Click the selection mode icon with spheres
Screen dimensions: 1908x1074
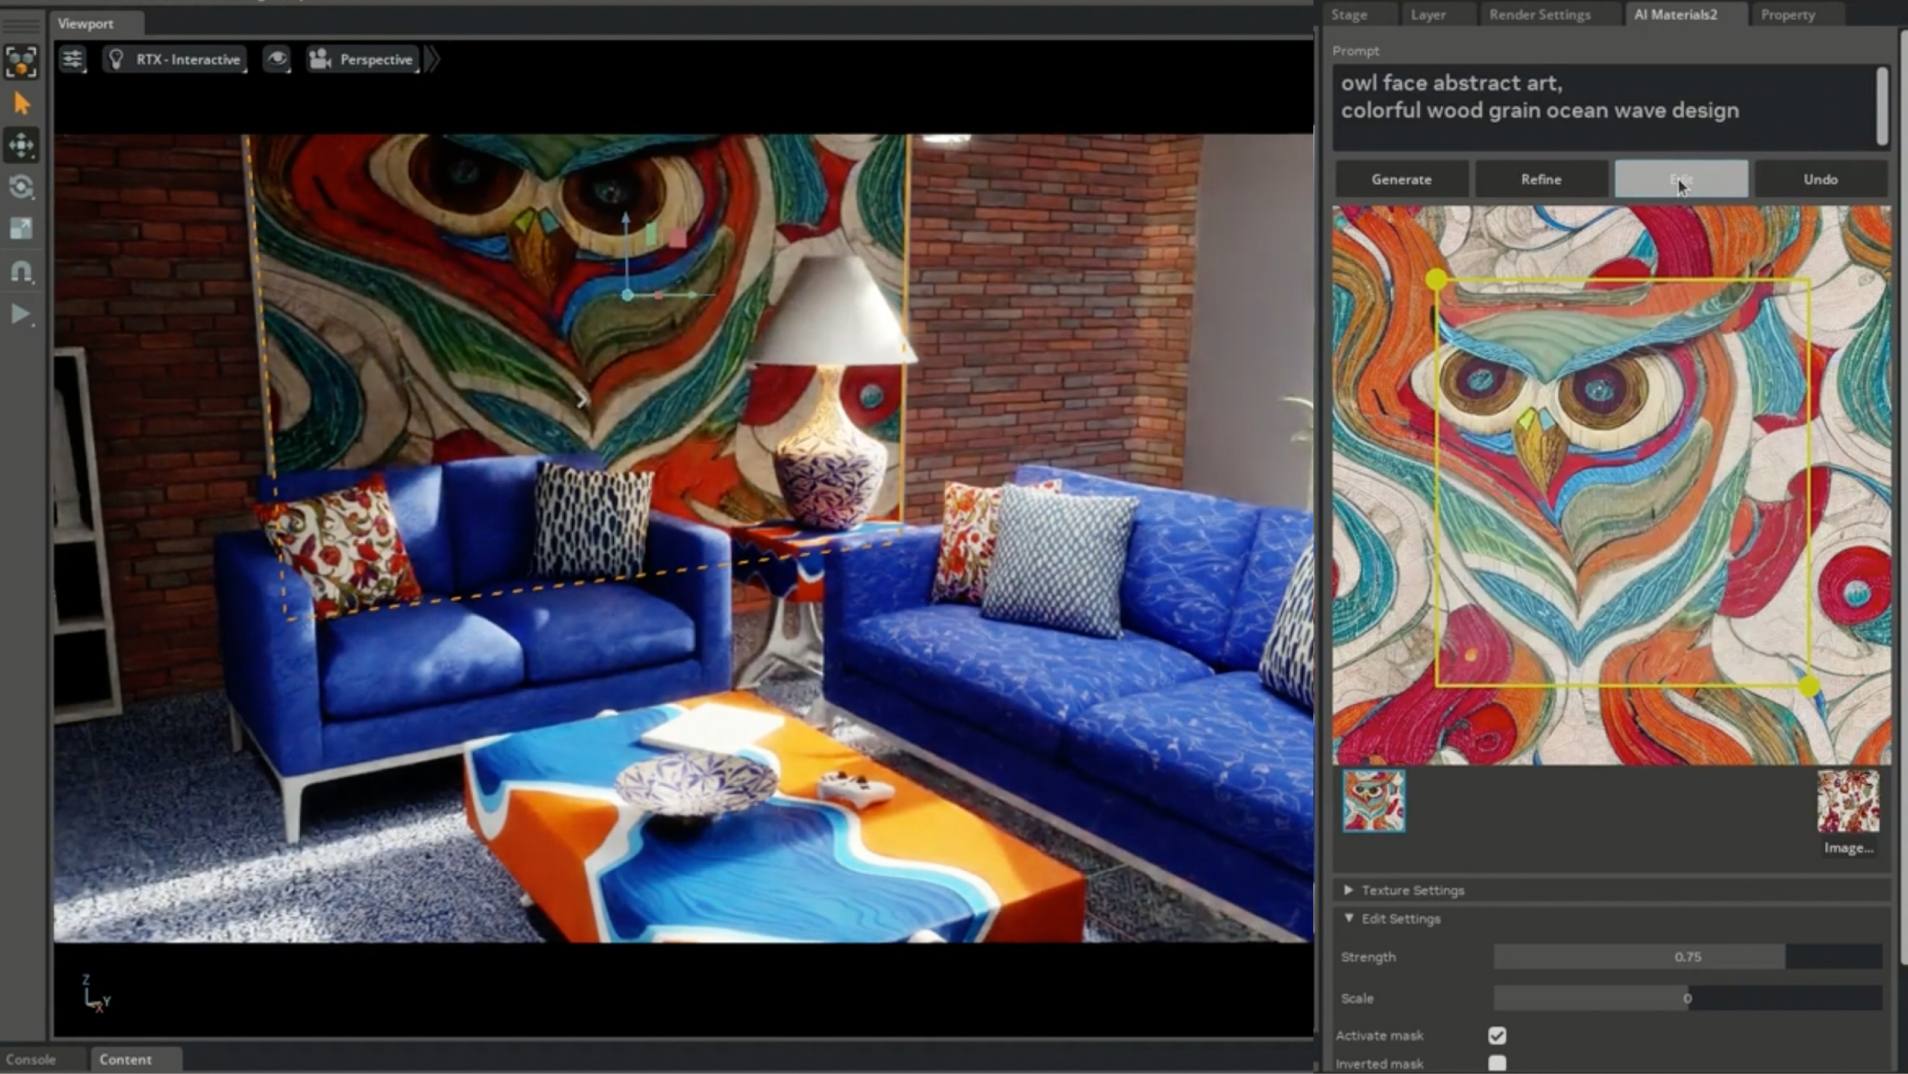(x=21, y=61)
